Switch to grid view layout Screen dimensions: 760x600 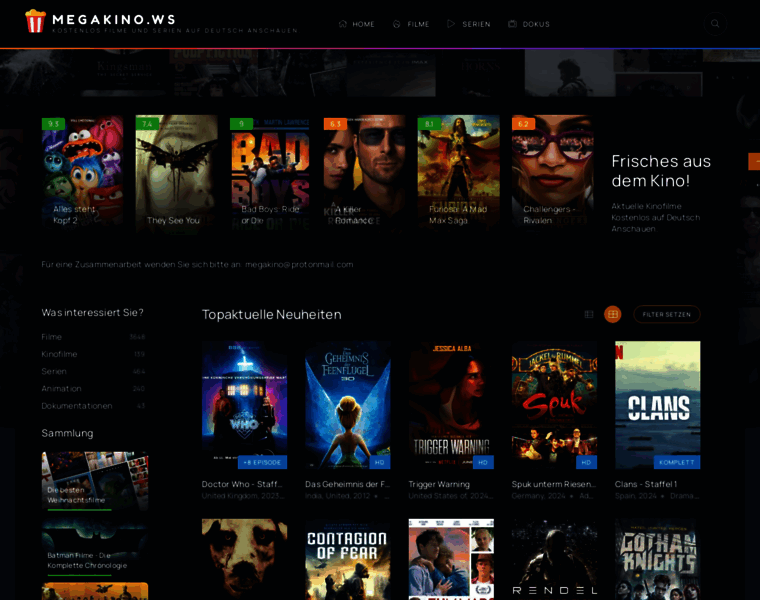coord(613,314)
